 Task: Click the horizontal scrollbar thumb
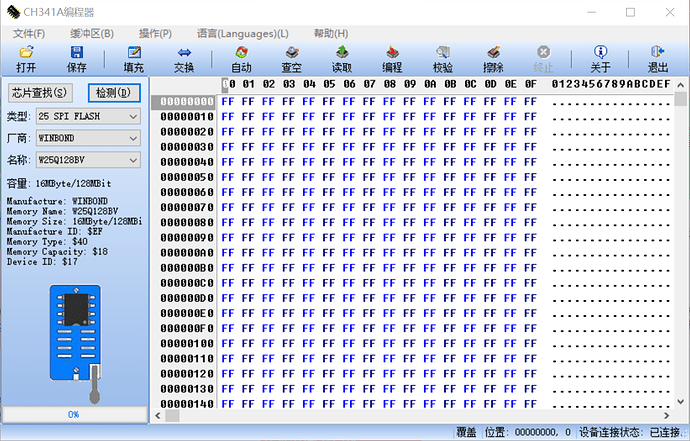pos(172,415)
